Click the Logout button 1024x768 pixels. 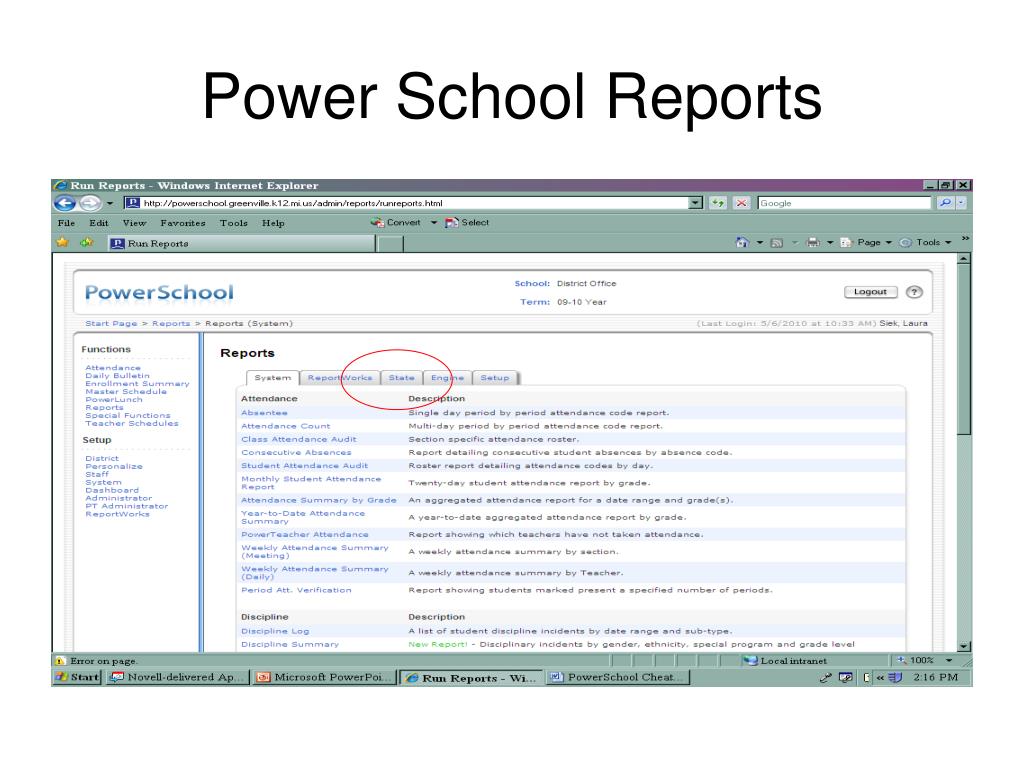[x=871, y=292]
